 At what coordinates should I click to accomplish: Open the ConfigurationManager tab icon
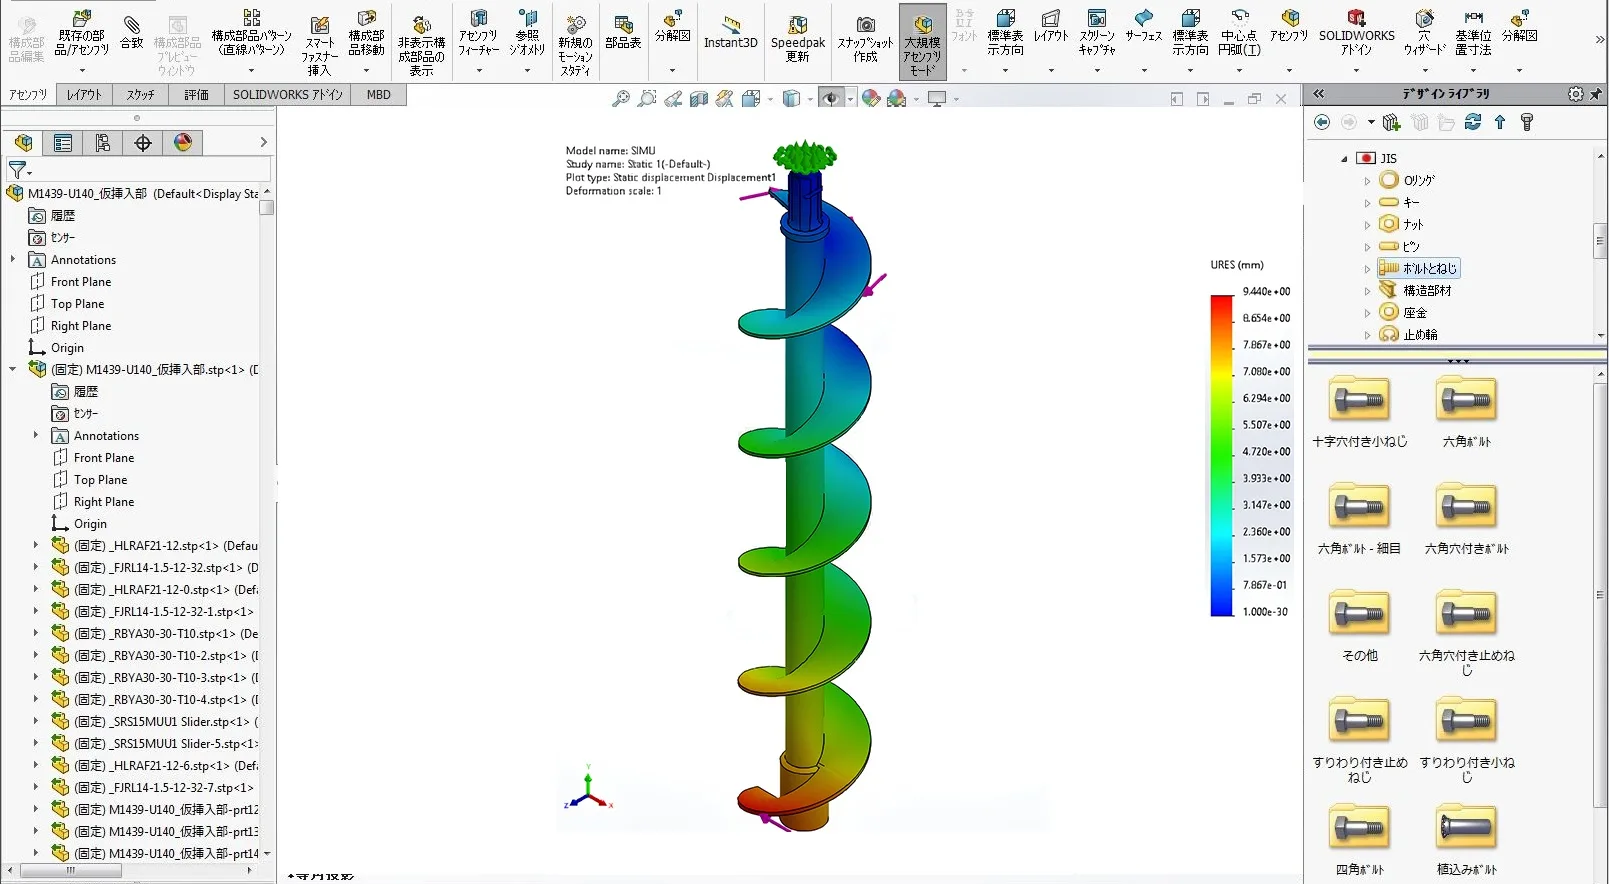(x=103, y=143)
